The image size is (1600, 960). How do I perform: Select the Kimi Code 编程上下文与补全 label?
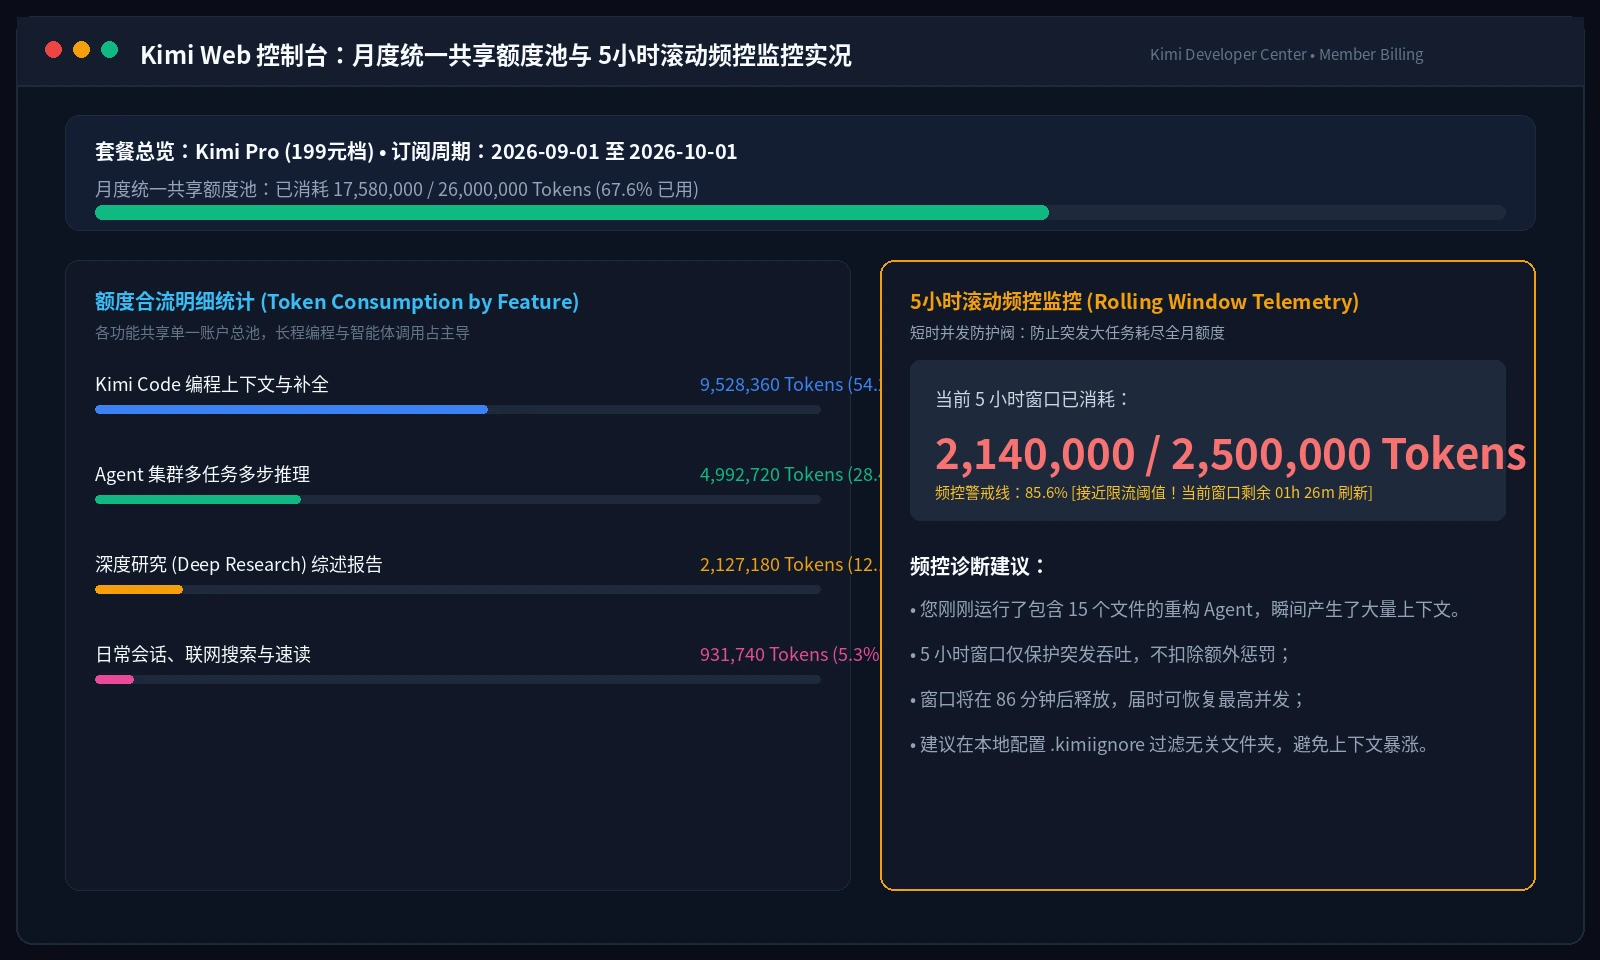[x=212, y=384]
